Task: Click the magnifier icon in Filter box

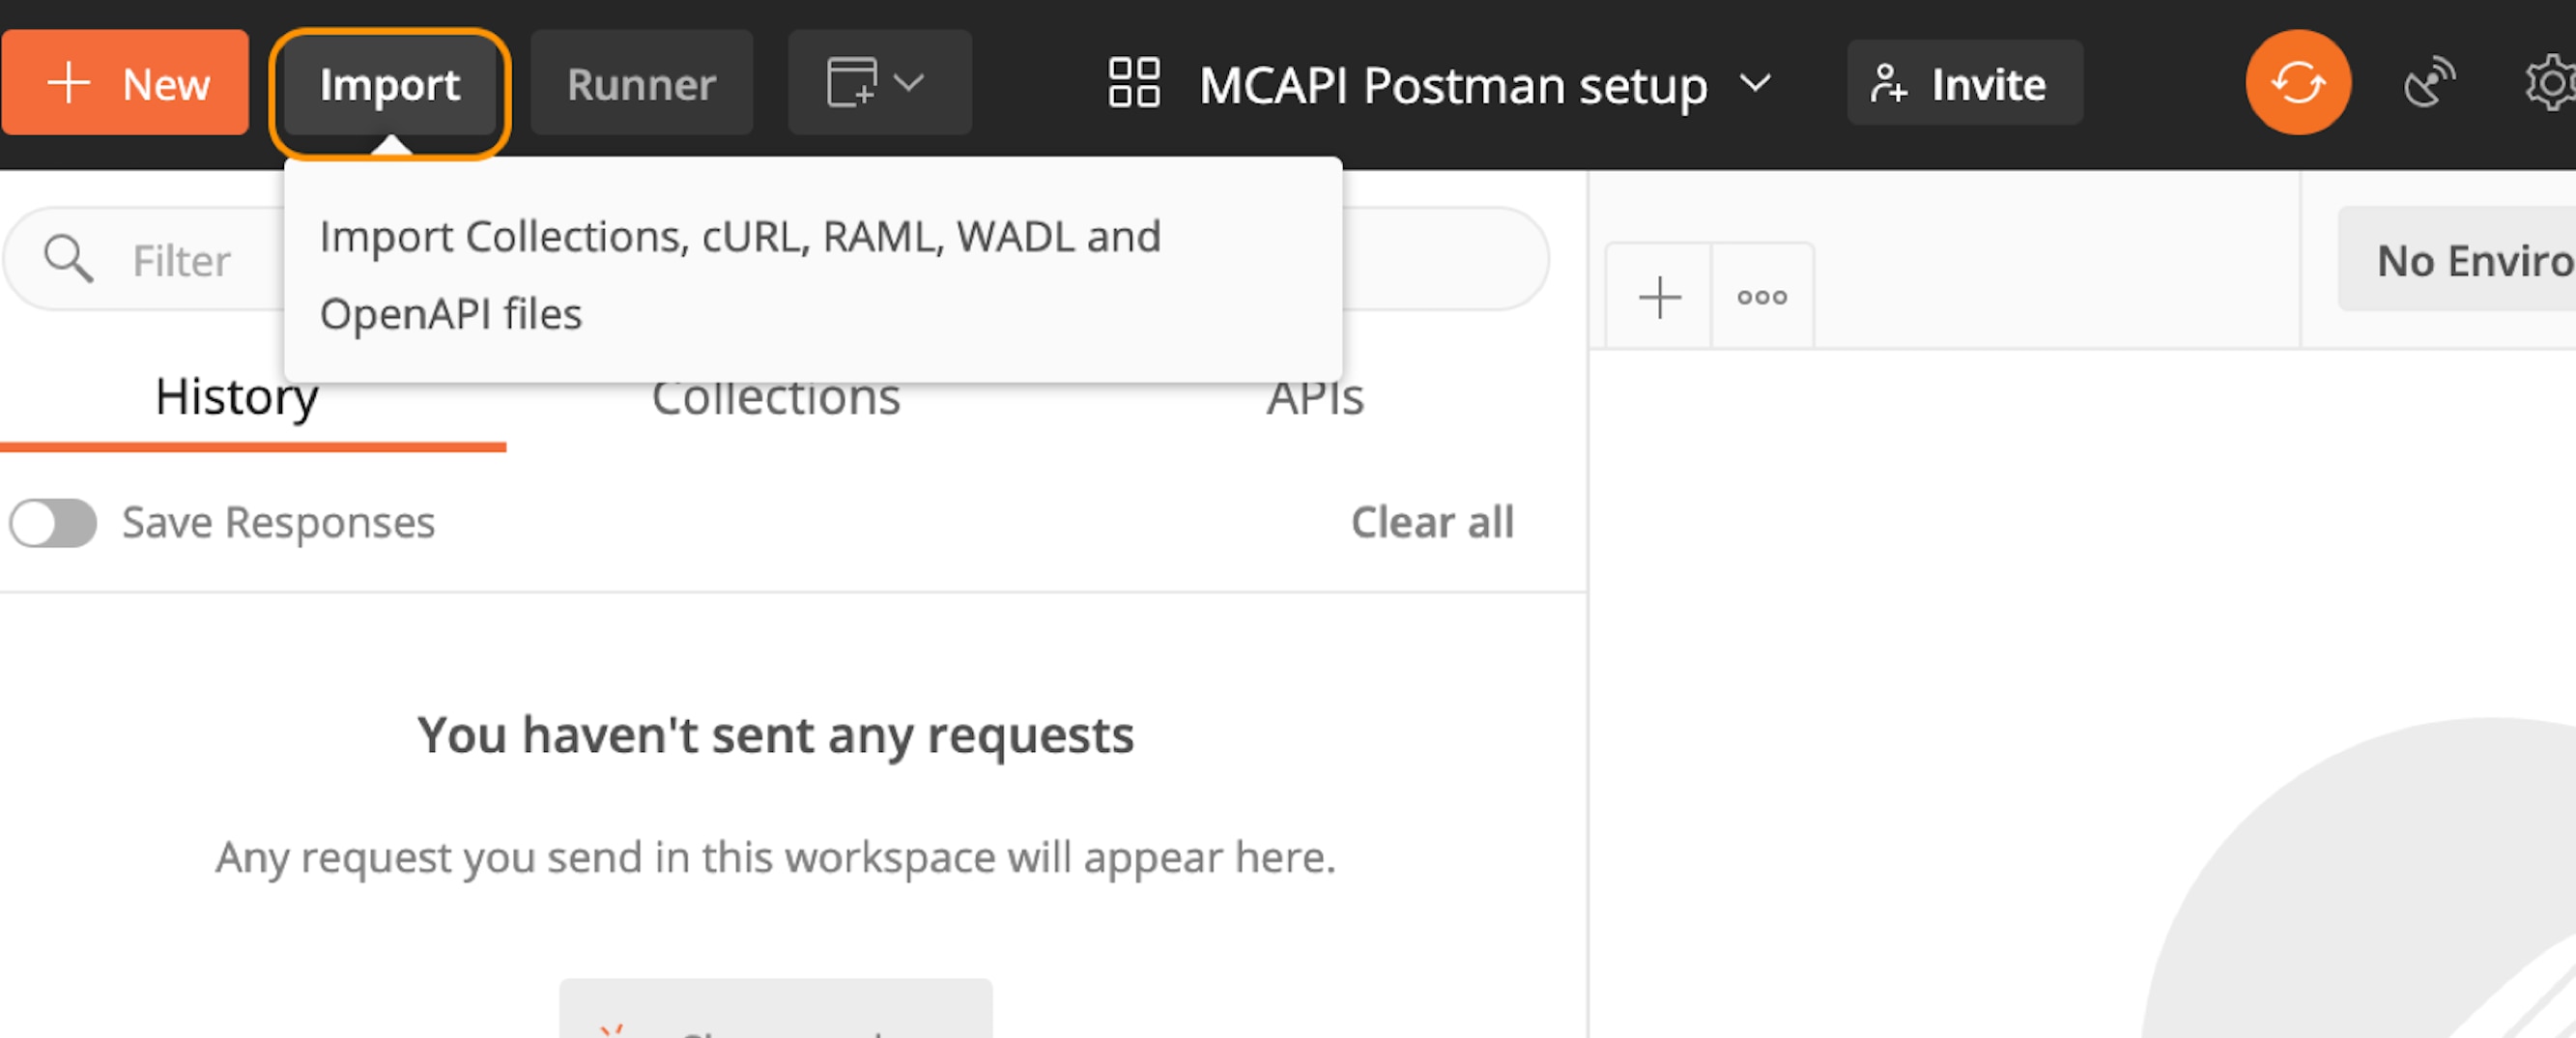Action: (x=68, y=259)
